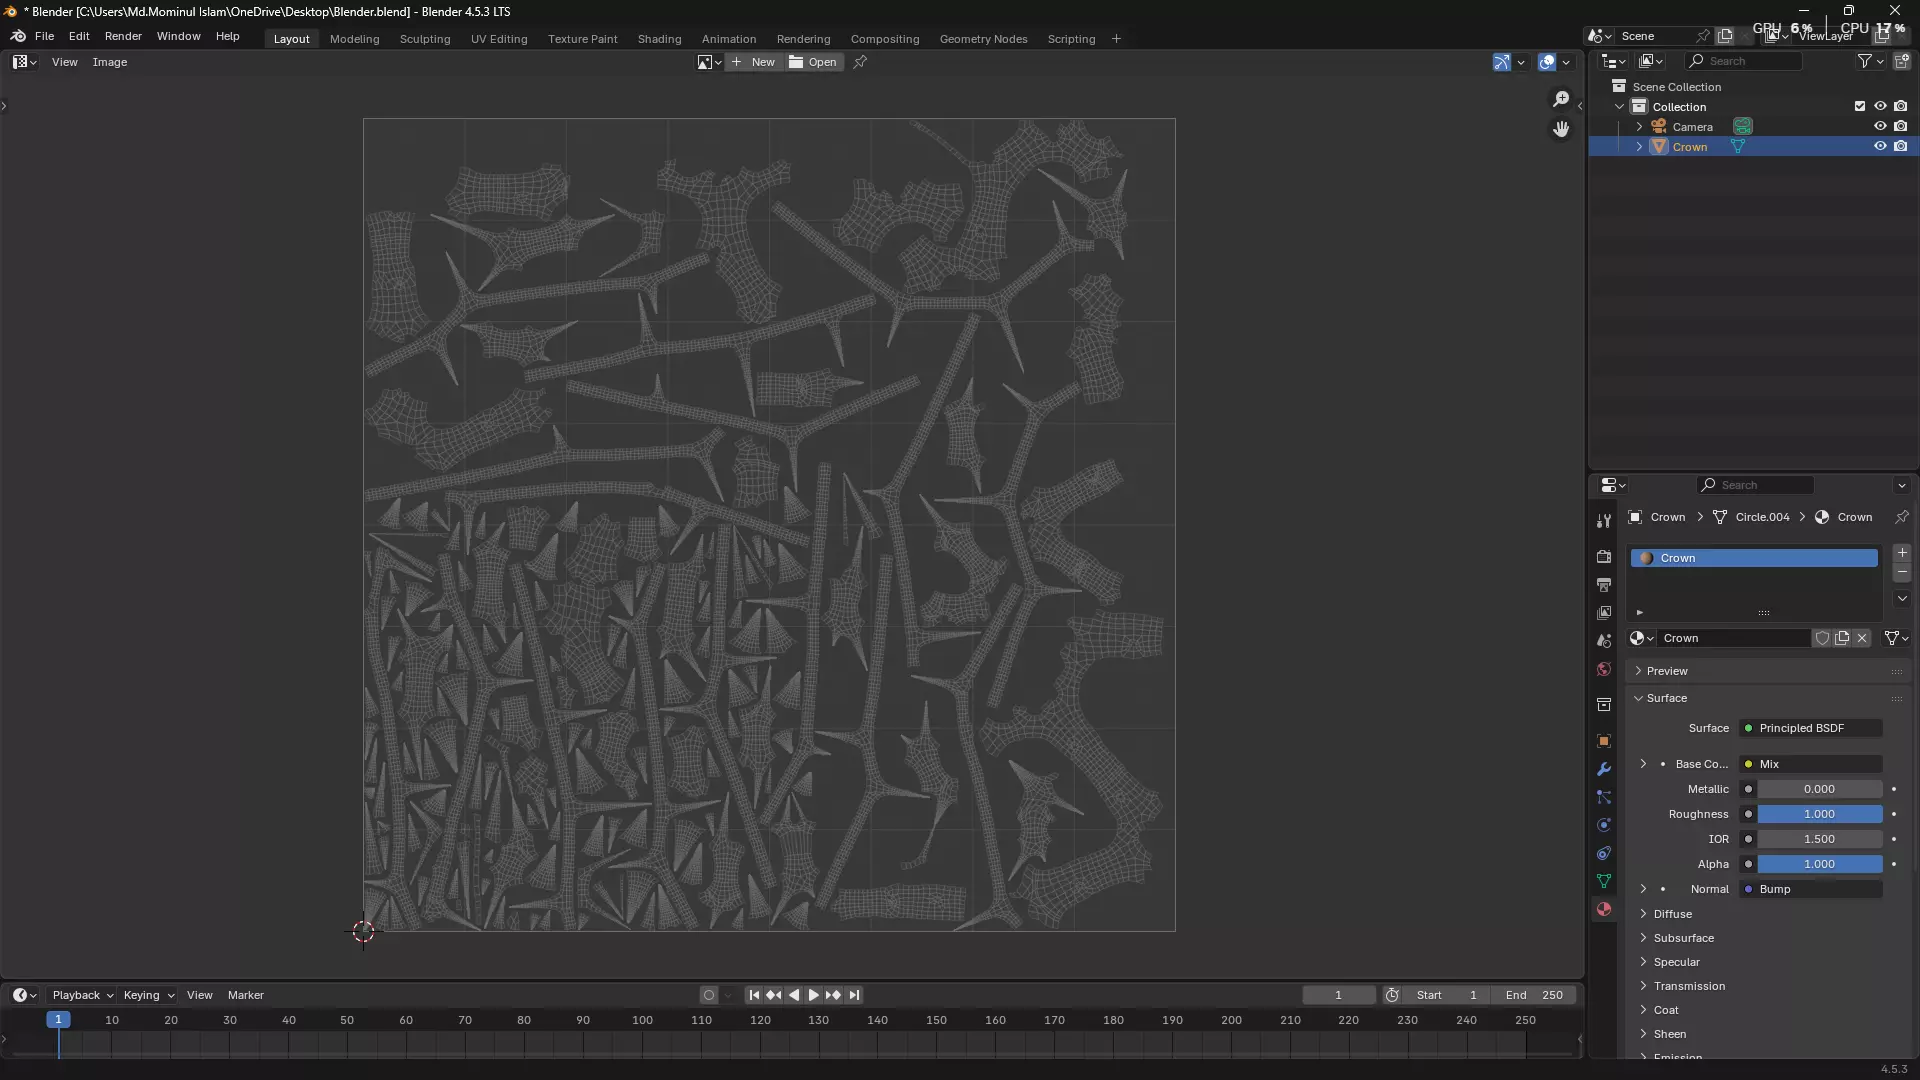Open the World properties tab icon
1920x1080 pixels.
[1604, 669]
